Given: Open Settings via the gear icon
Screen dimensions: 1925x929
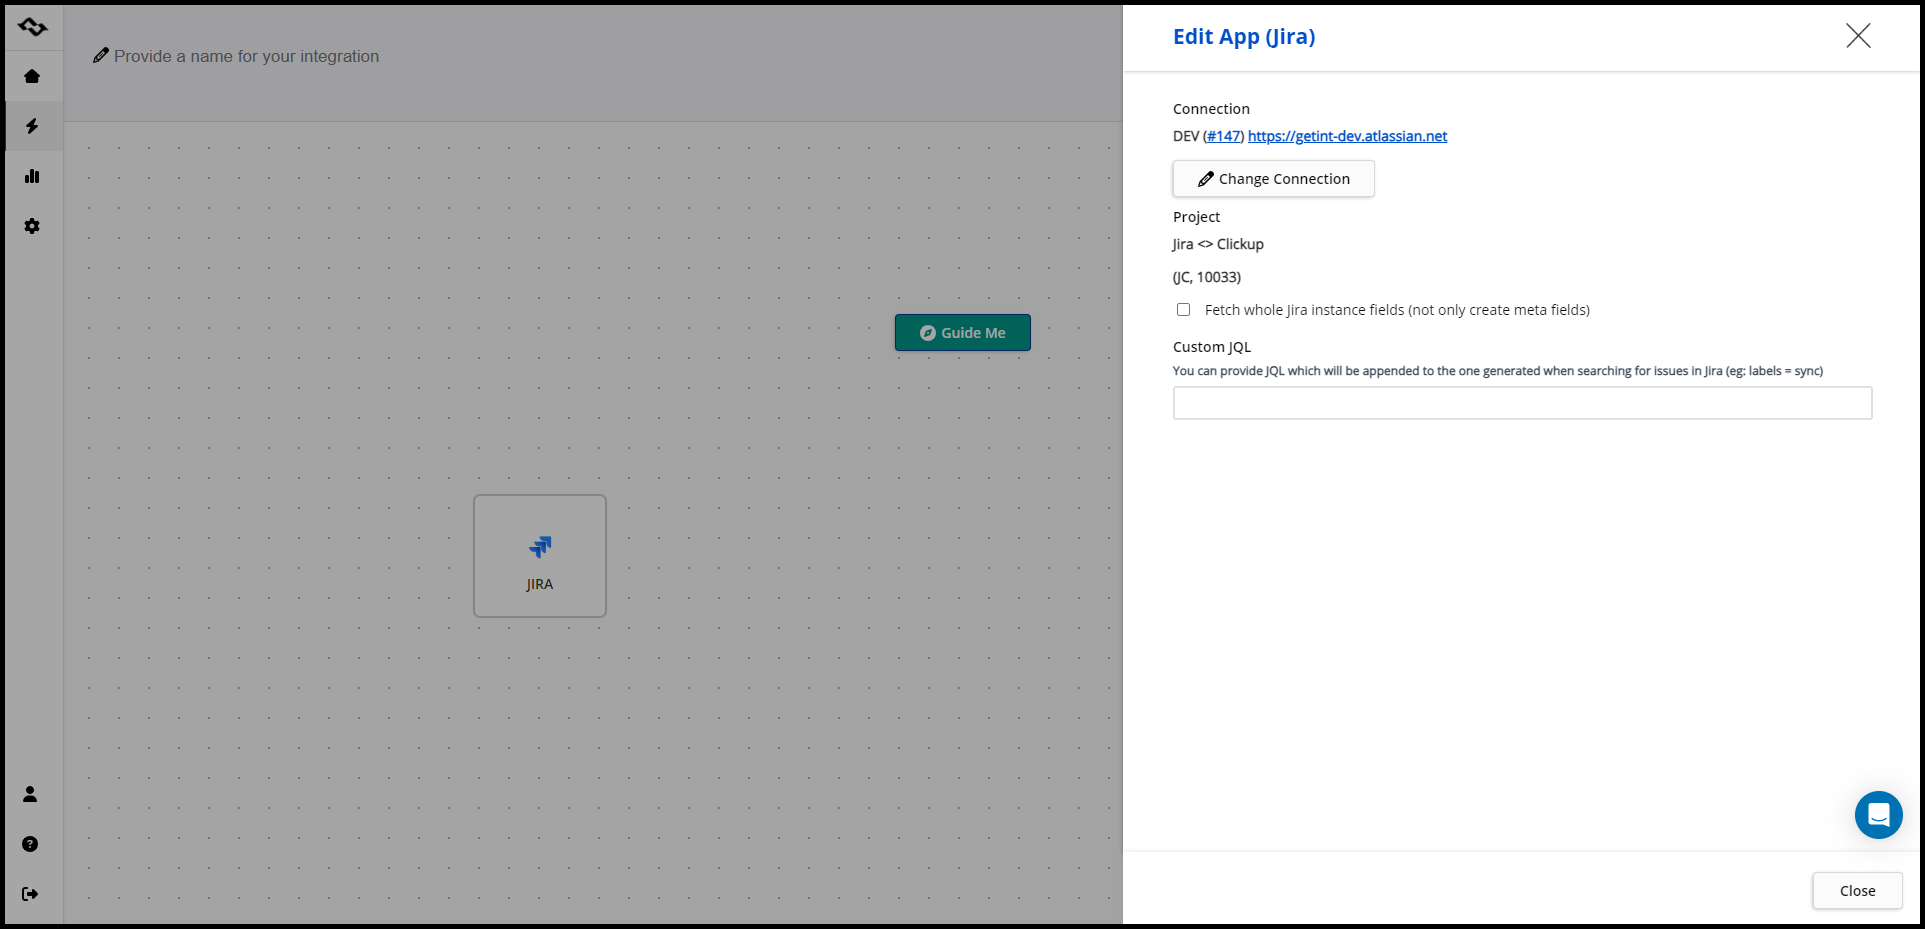Looking at the screenshot, I should 32,226.
